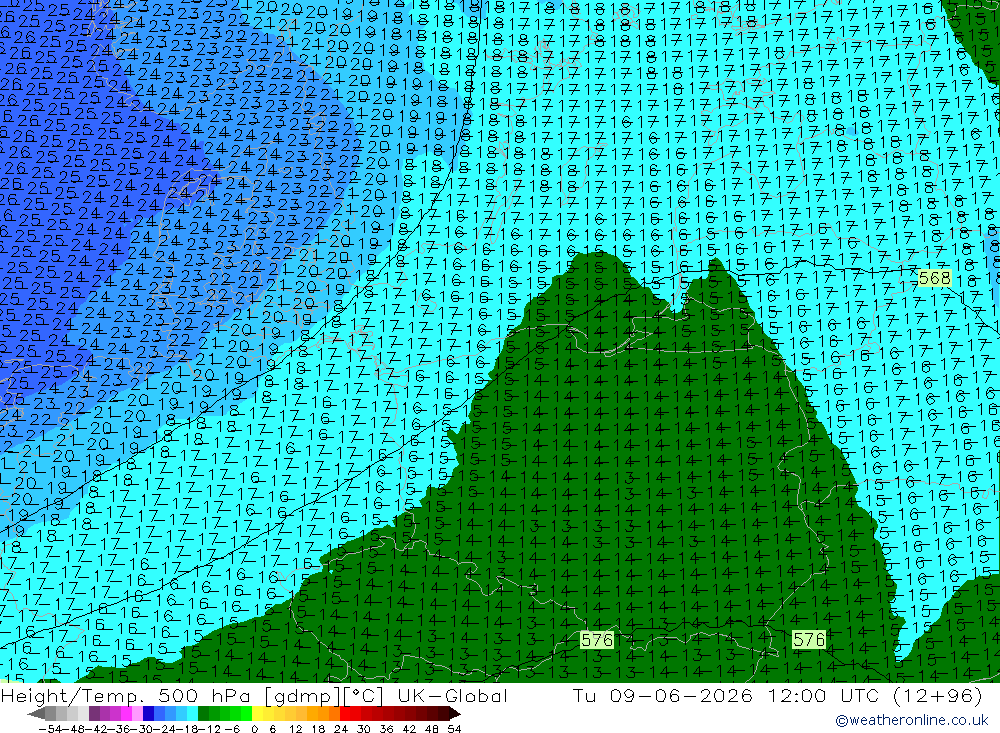The image size is (1000, 733).
Task: Pick the yellow legend swatch at 0
Action: (x=257, y=714)
